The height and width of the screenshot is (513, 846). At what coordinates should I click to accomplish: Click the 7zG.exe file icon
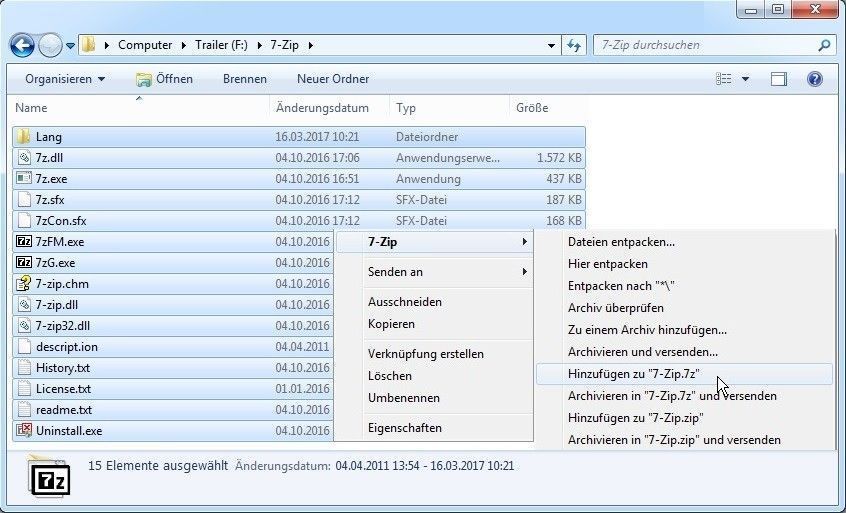coord(24,262)
